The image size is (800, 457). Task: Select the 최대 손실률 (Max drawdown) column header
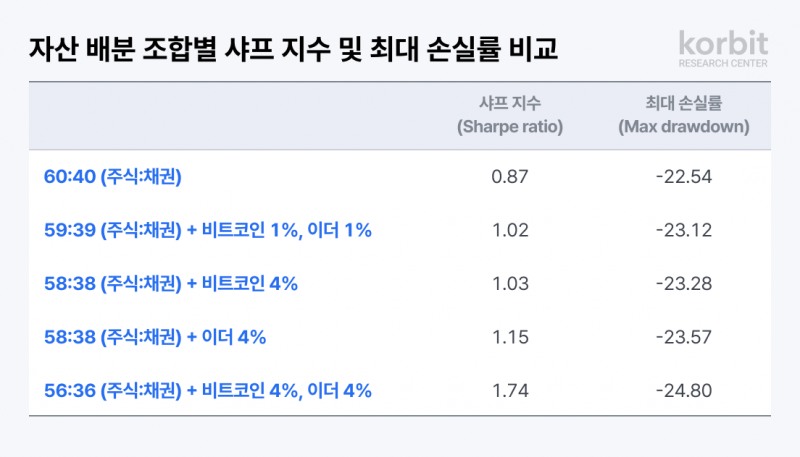click(x=683, y=115)
